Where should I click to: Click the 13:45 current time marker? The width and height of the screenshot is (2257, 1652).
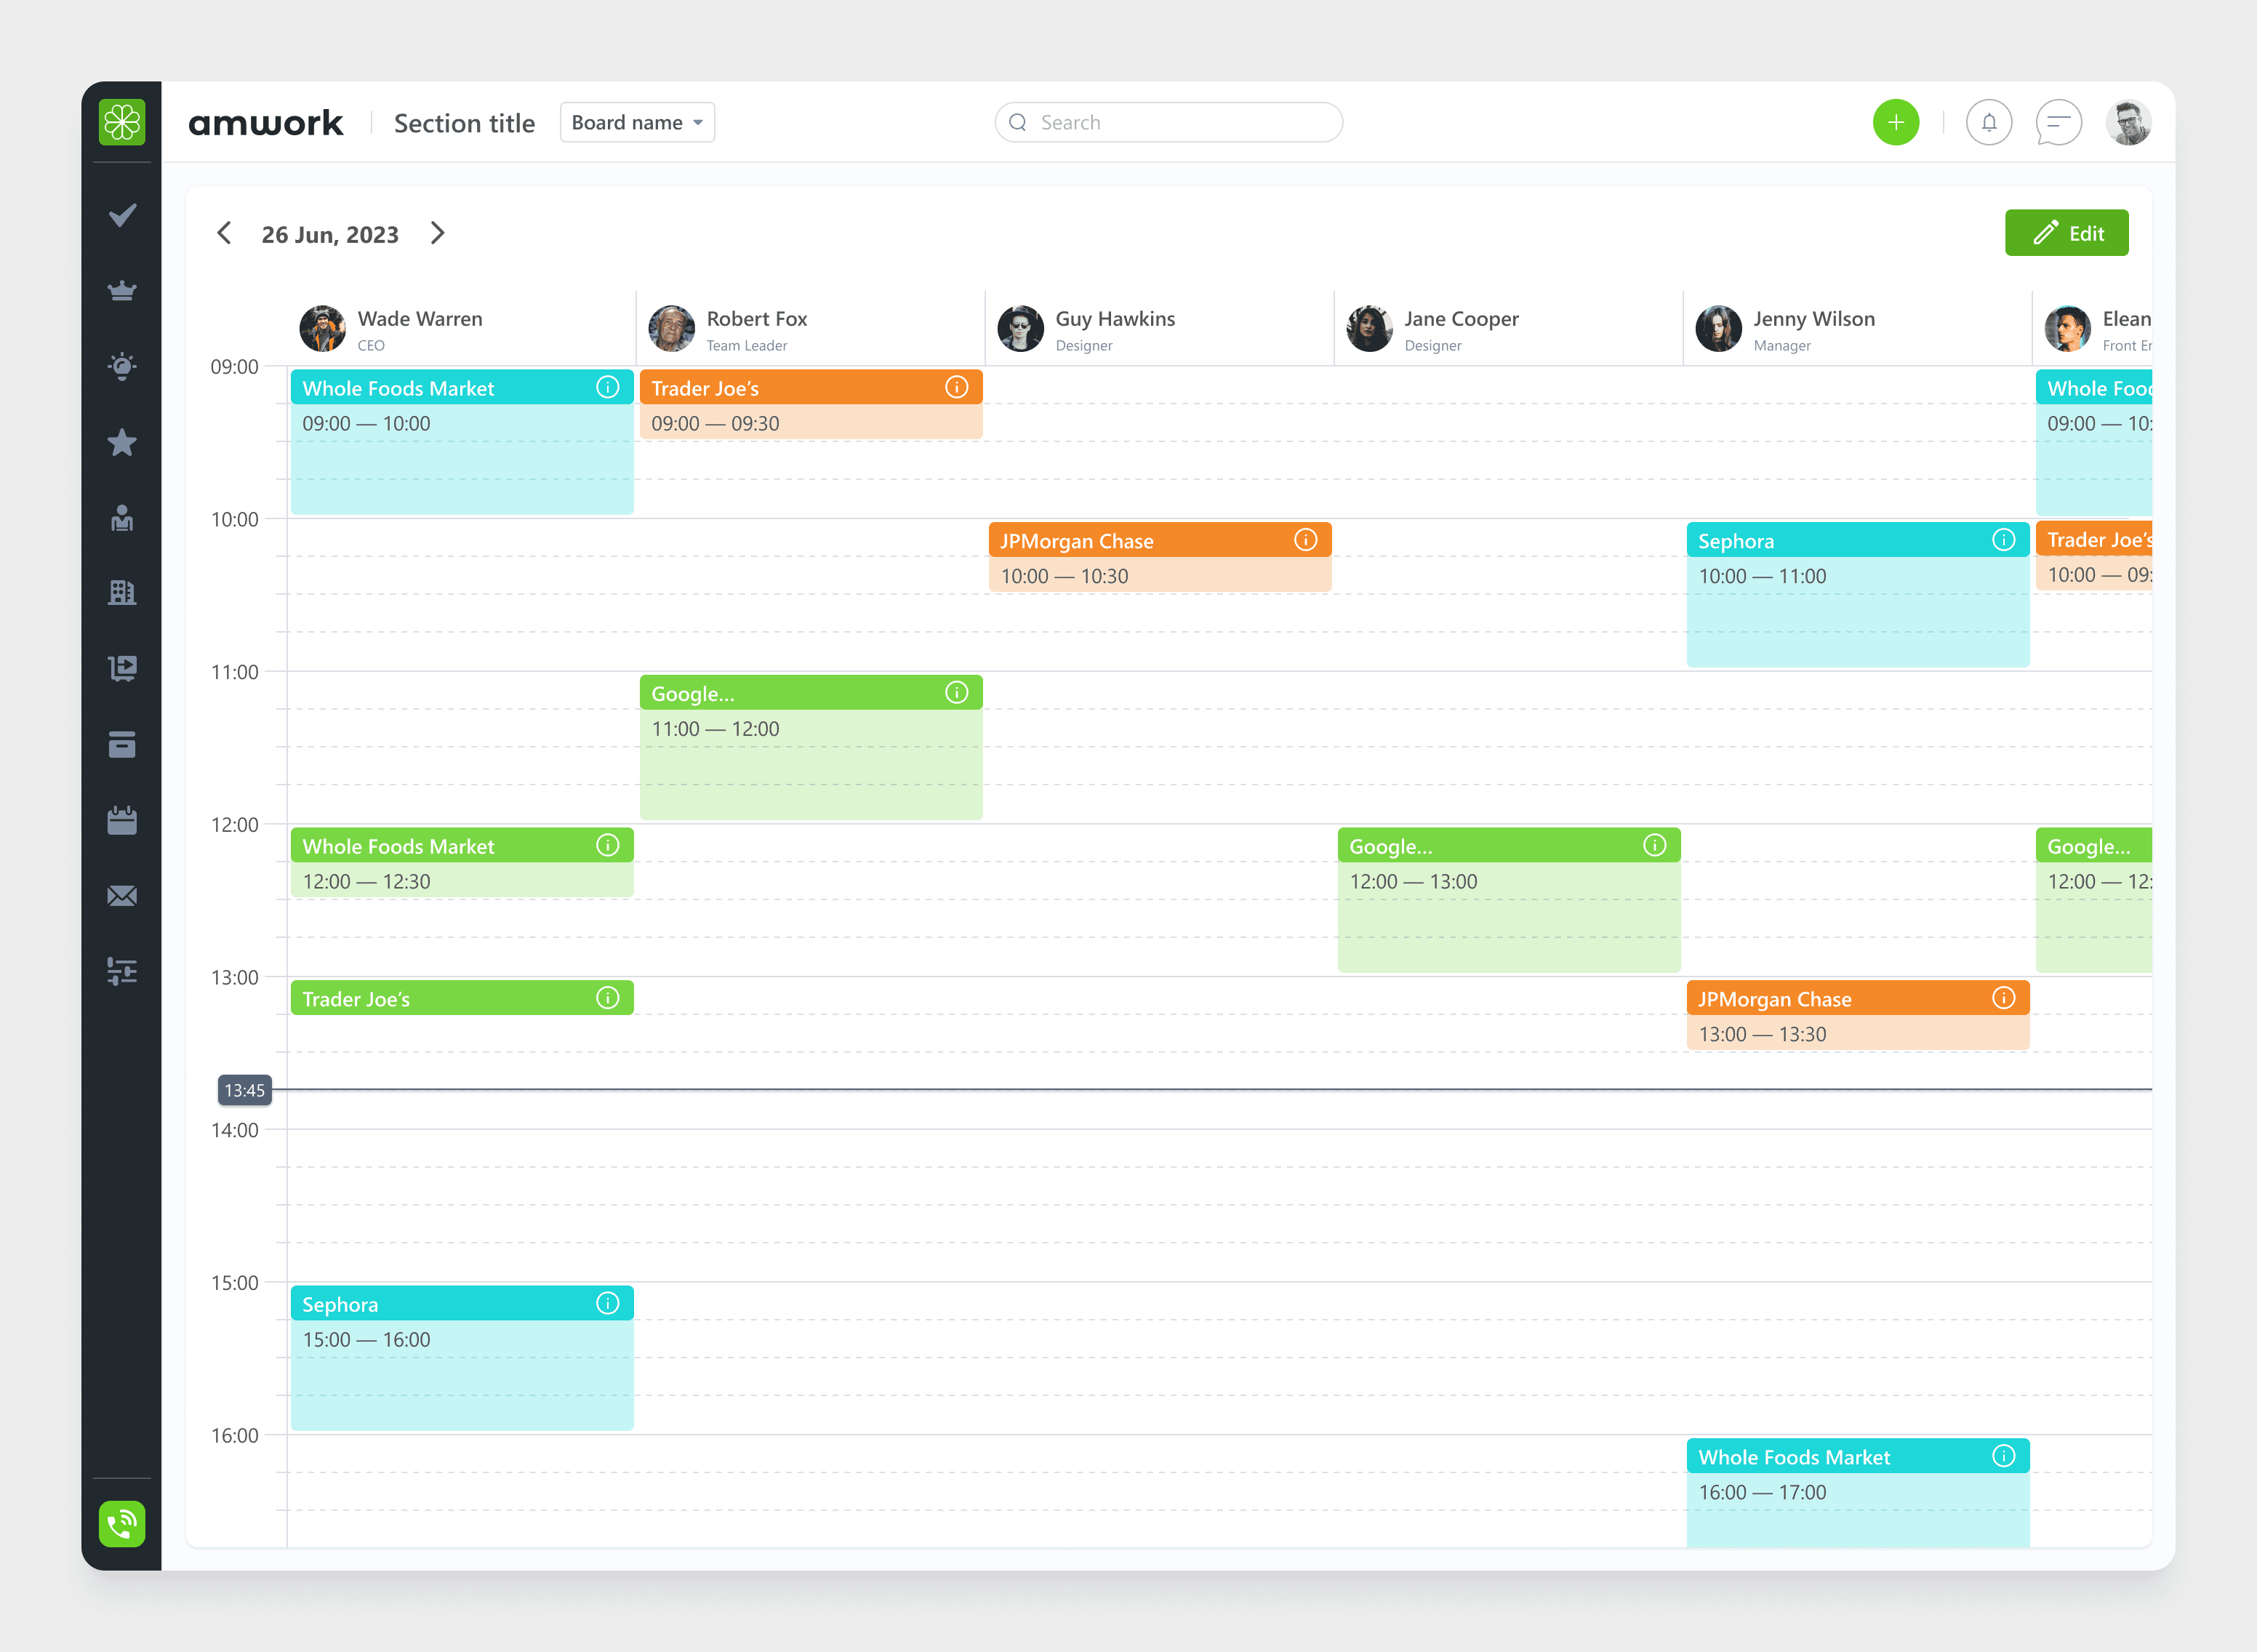244,1090
